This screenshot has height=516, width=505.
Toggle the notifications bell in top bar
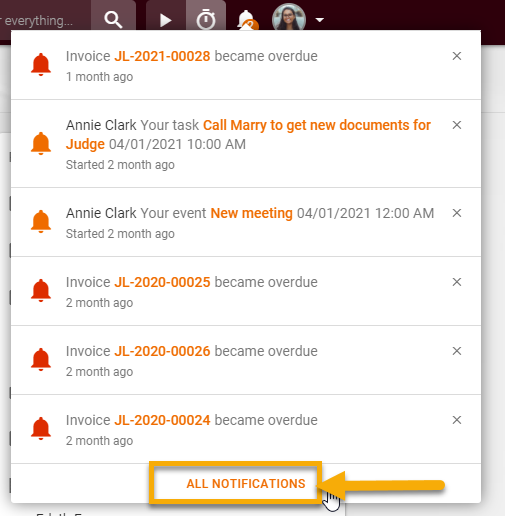(x=247, y=20)
